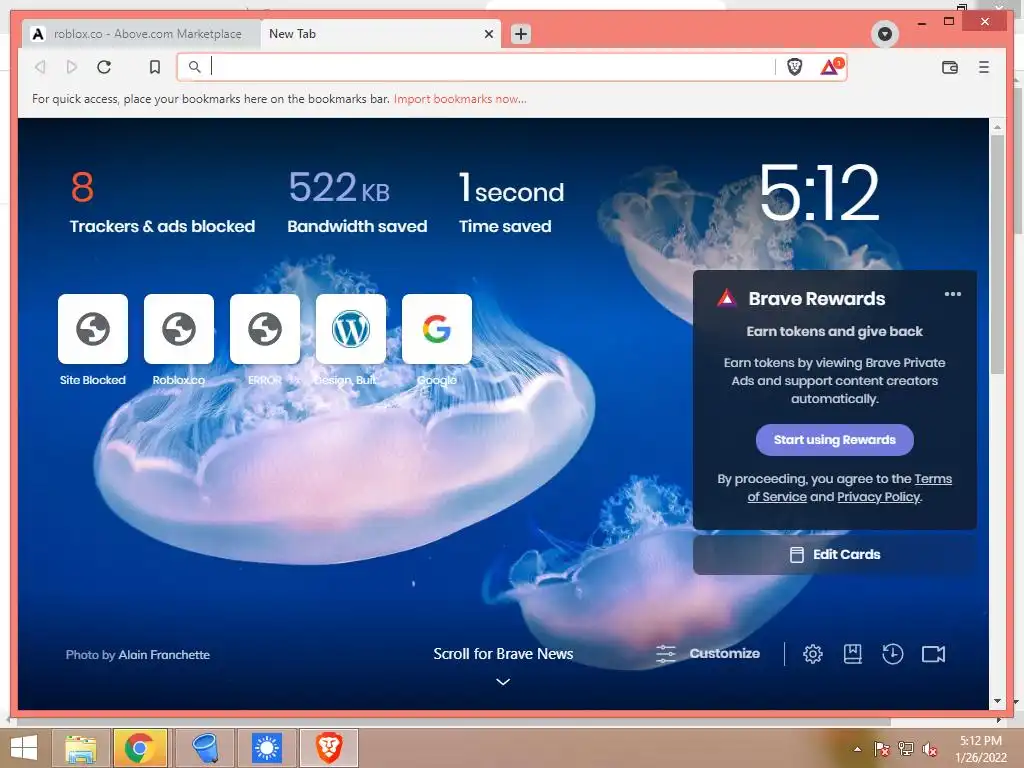Open Brave Talk video camera icon
1024x768 pixels.
click(x=933, y=654)
